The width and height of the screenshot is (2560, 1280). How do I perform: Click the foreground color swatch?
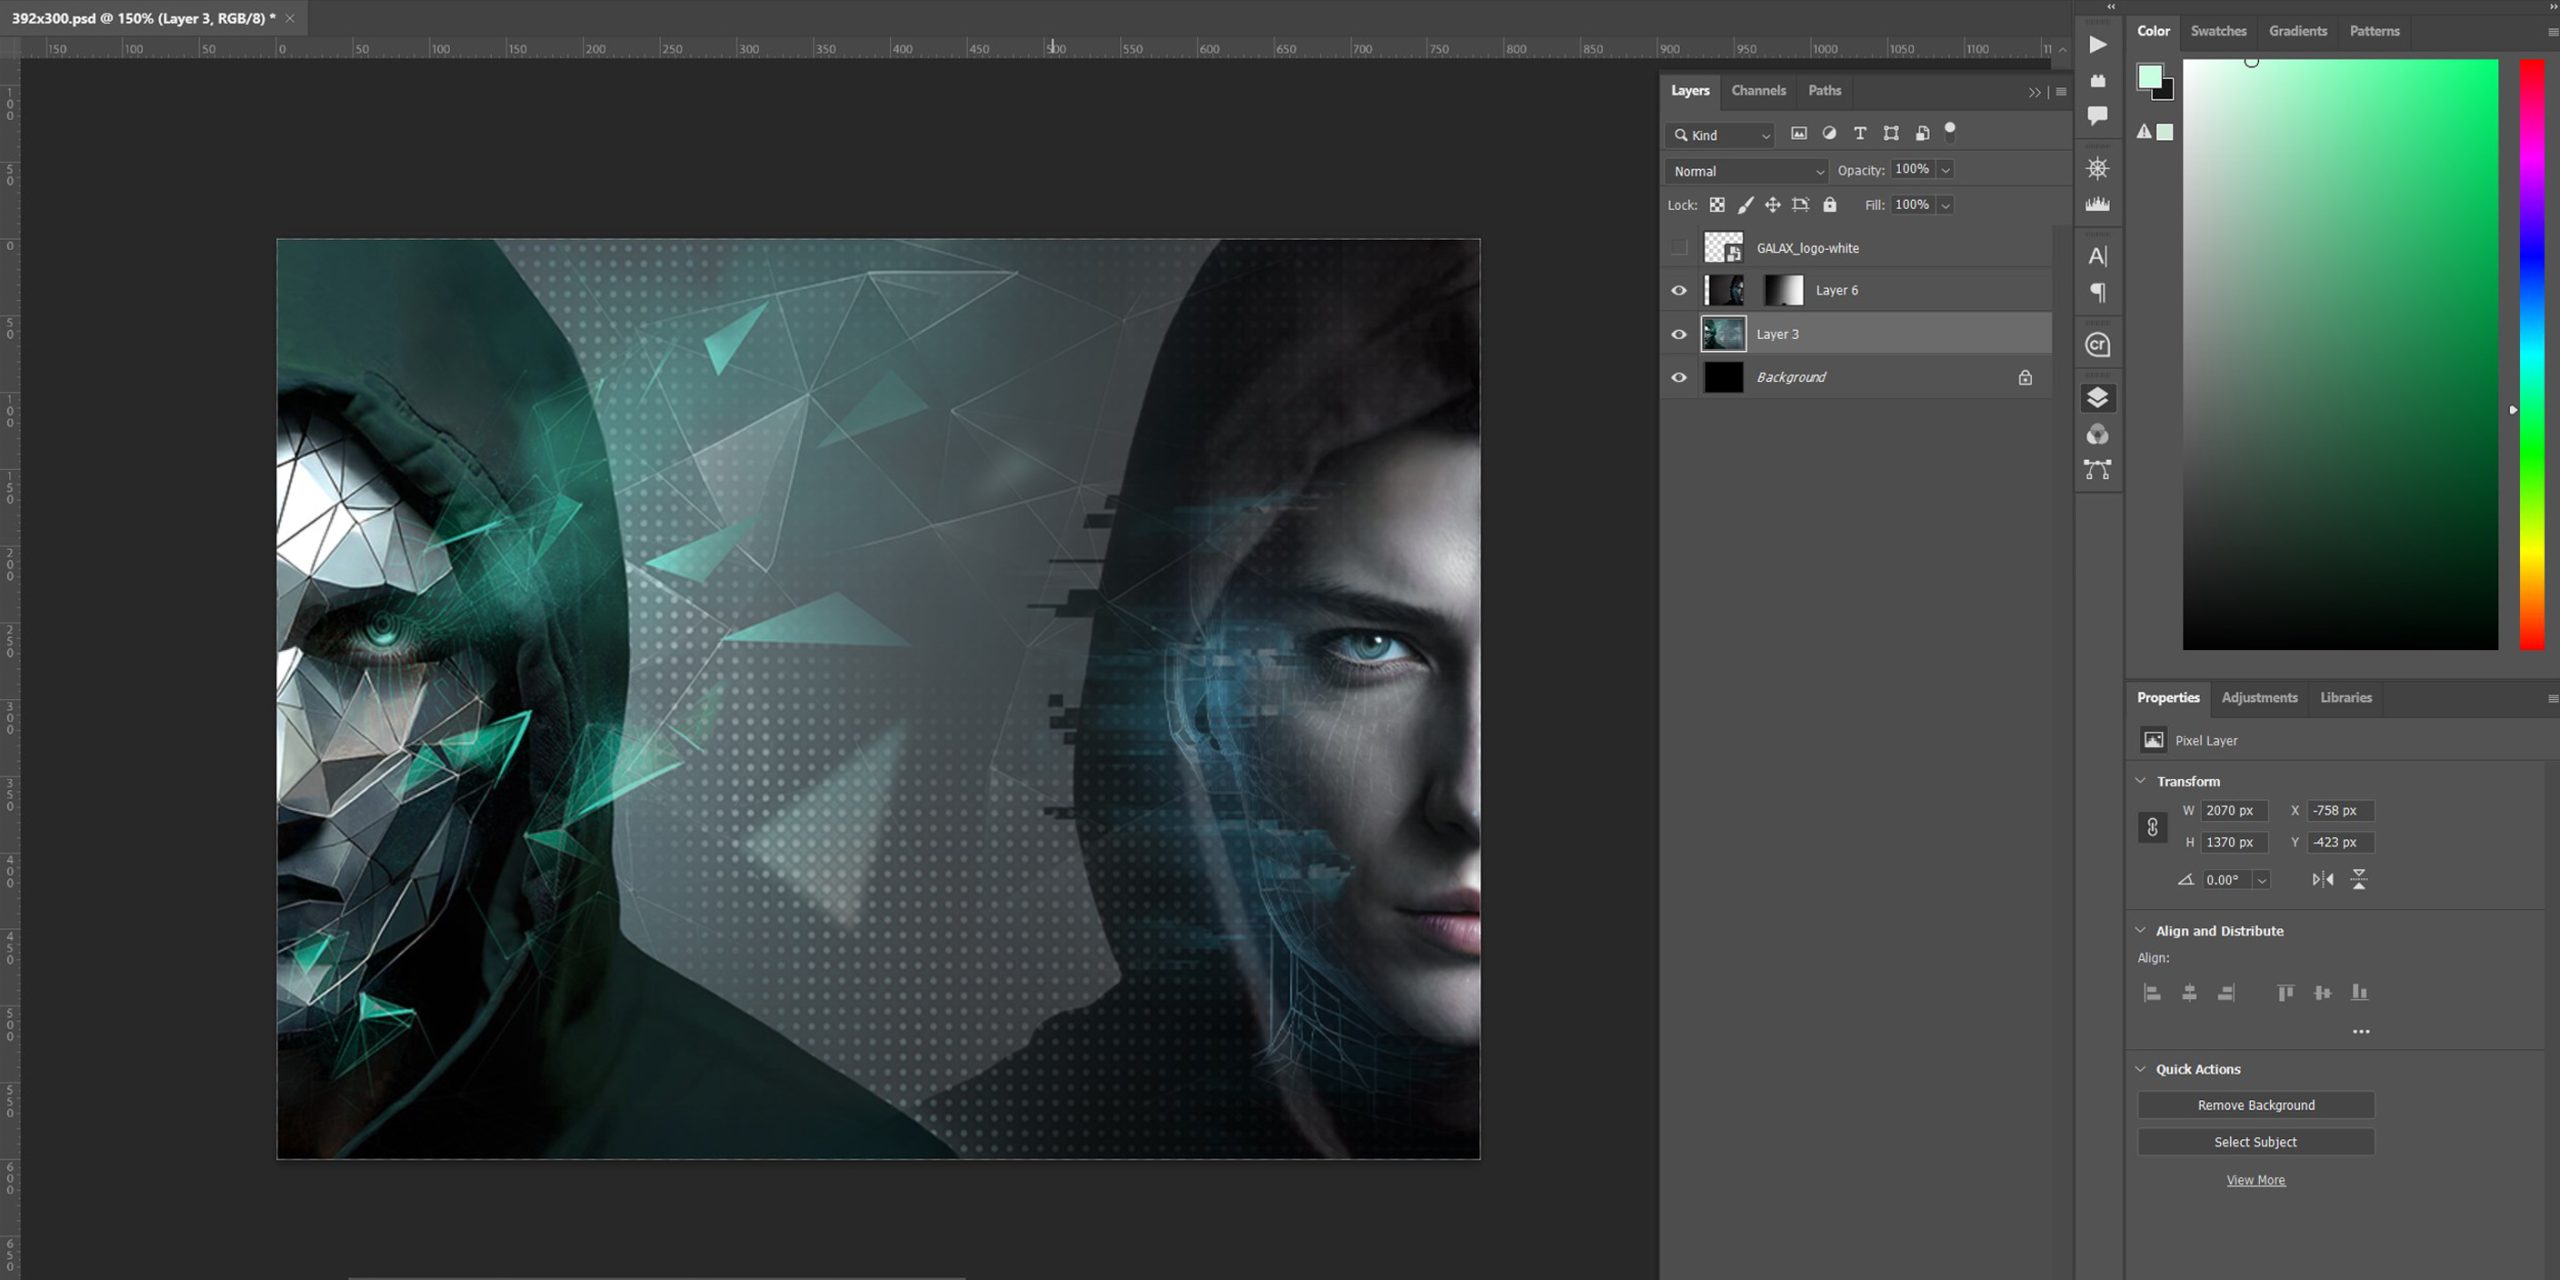click(2149, 77)
